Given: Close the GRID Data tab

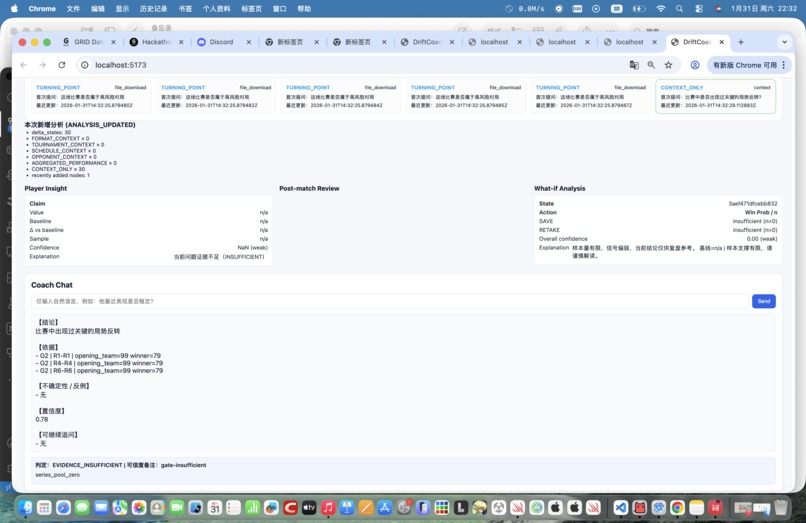Looking at the screenshot, I should [114, 42].
